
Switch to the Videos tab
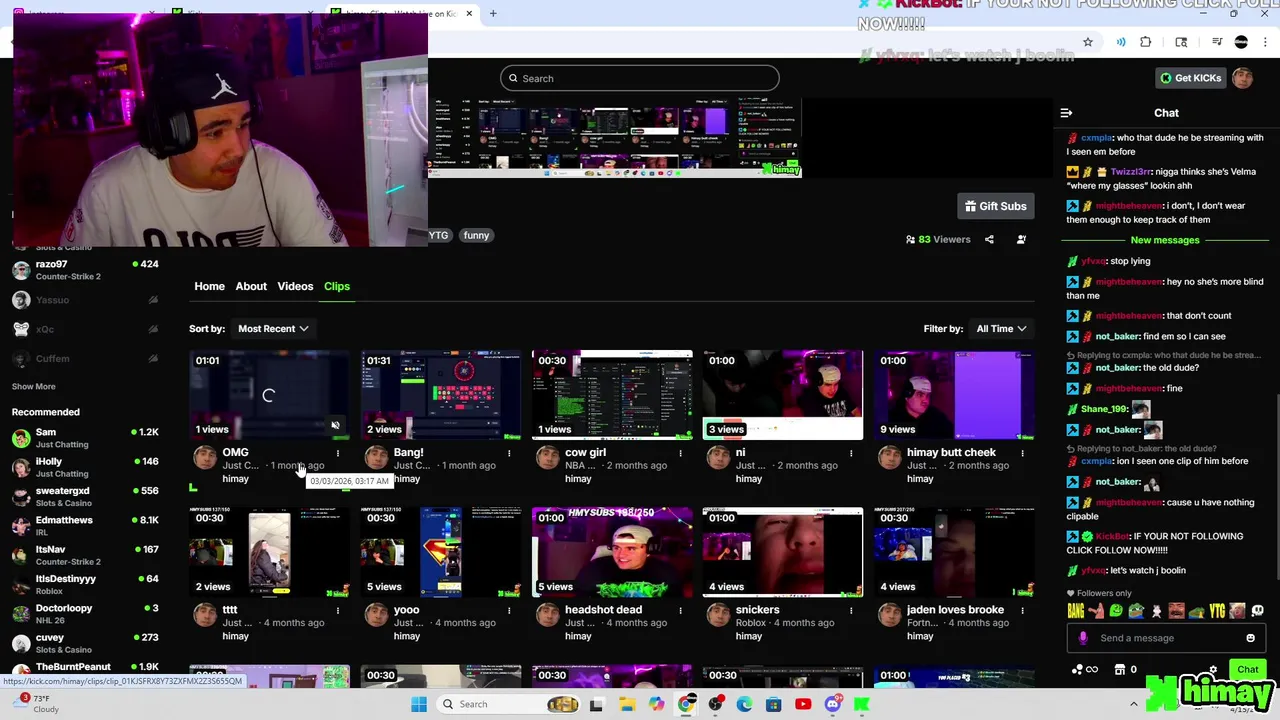tap(295, 286)
